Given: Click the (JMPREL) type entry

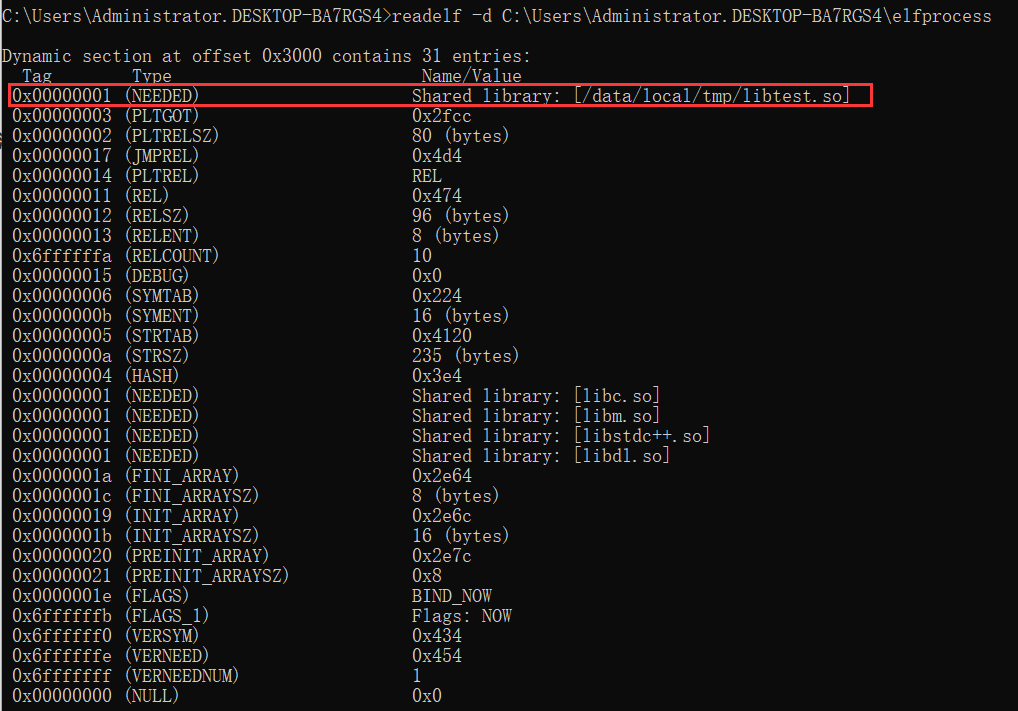Looking at the screenshot, I should click(161, 156).
